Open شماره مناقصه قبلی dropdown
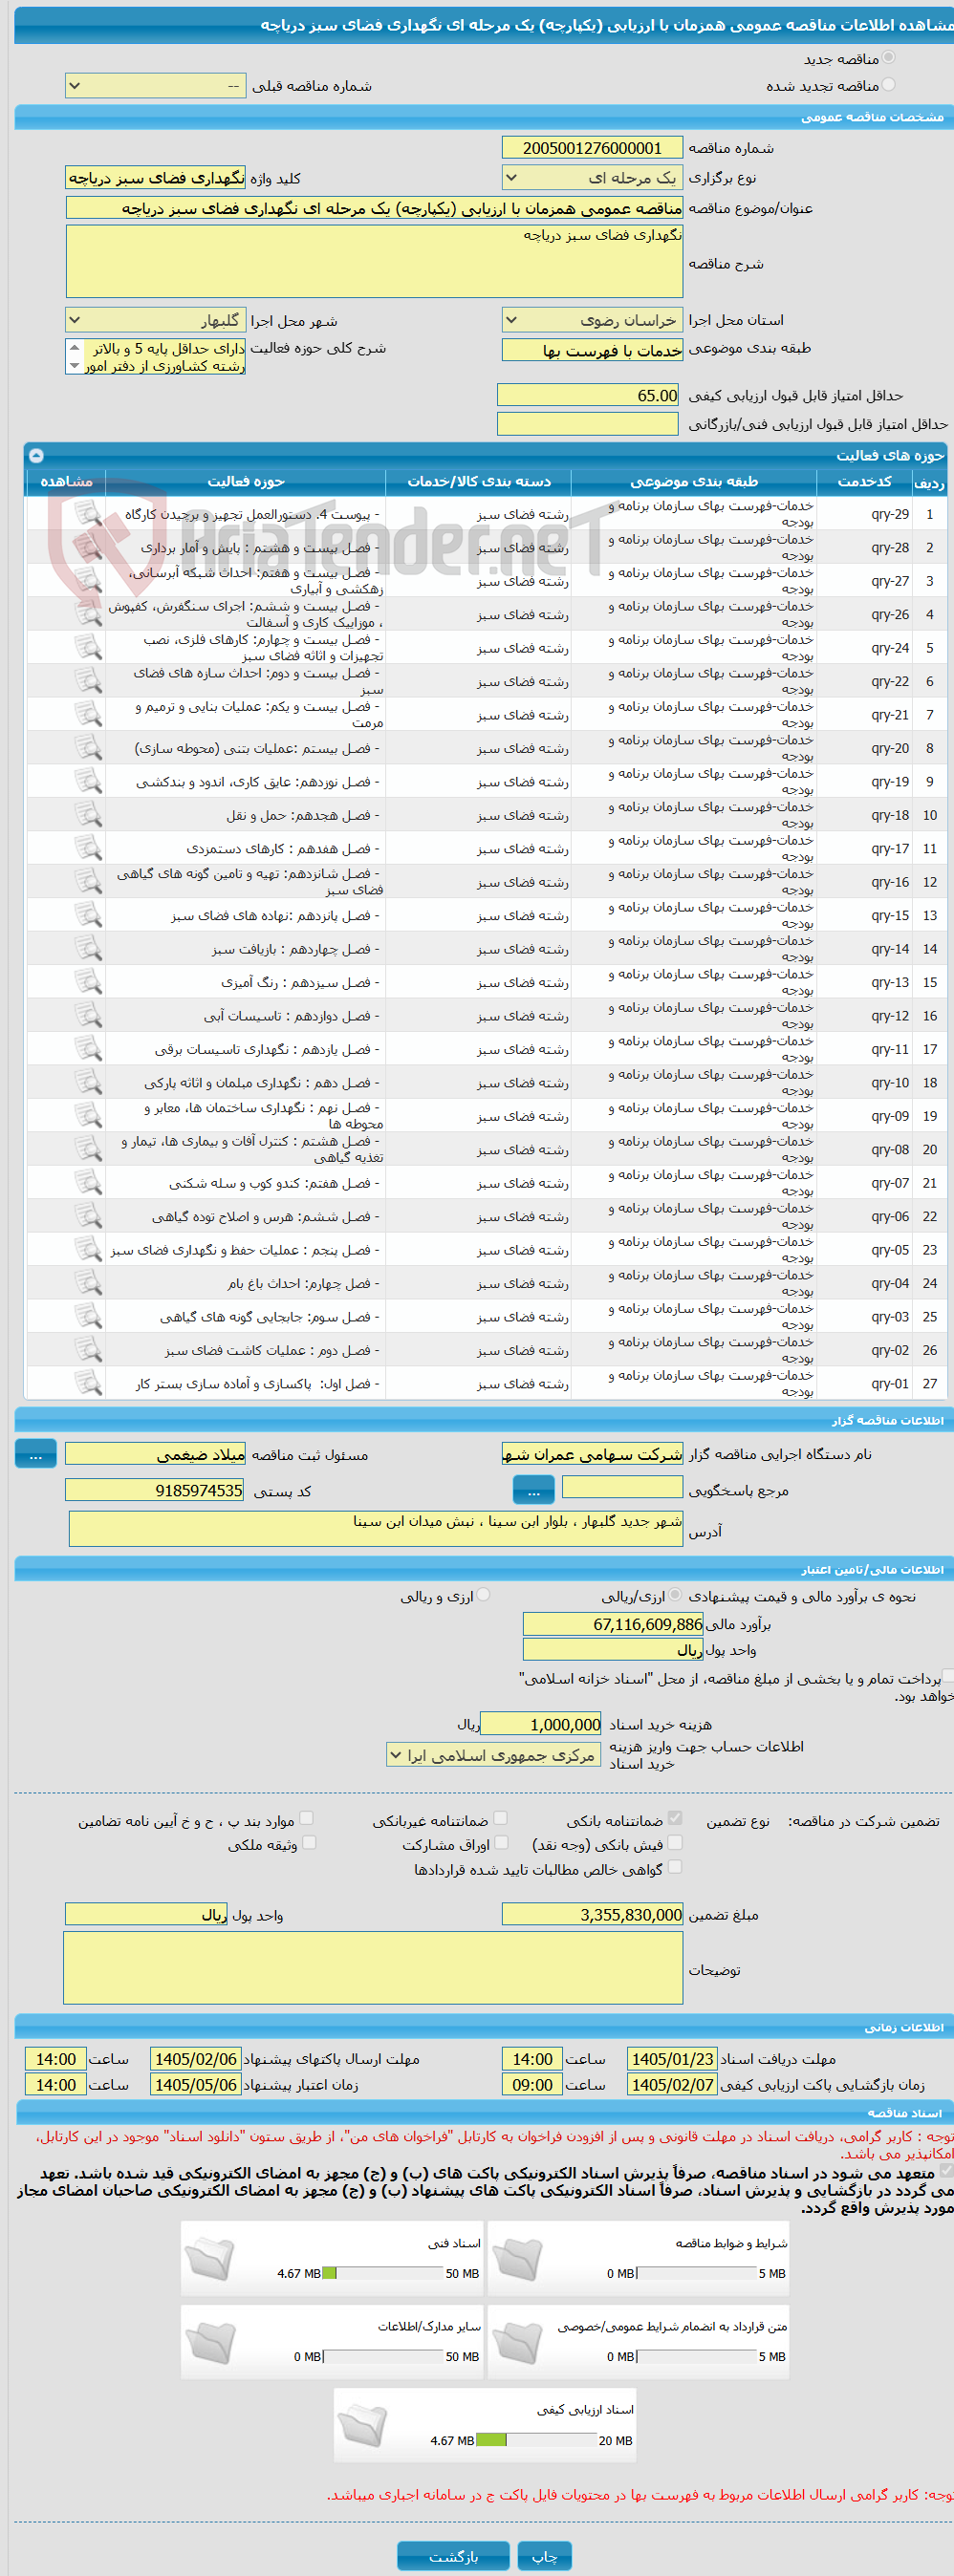The image size is (954, 2576). [155, 86]
